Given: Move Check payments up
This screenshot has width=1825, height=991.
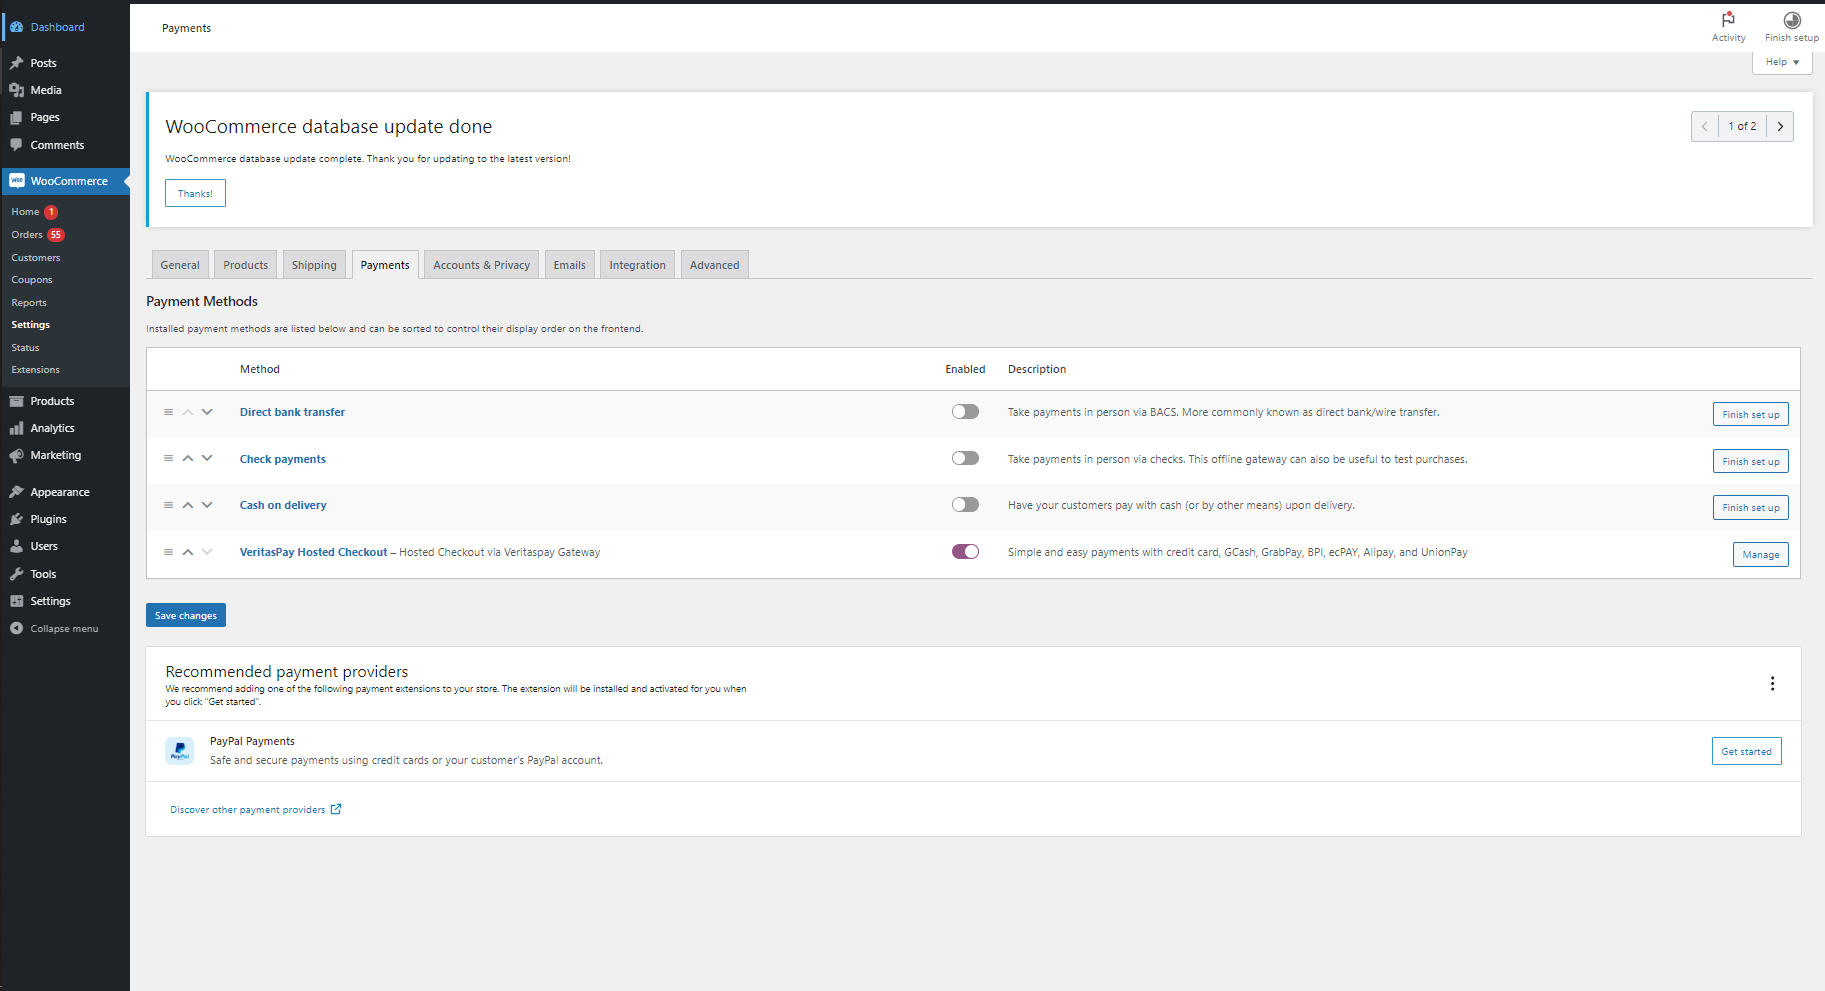Looking at the screenshot, I should pos(187,458).
